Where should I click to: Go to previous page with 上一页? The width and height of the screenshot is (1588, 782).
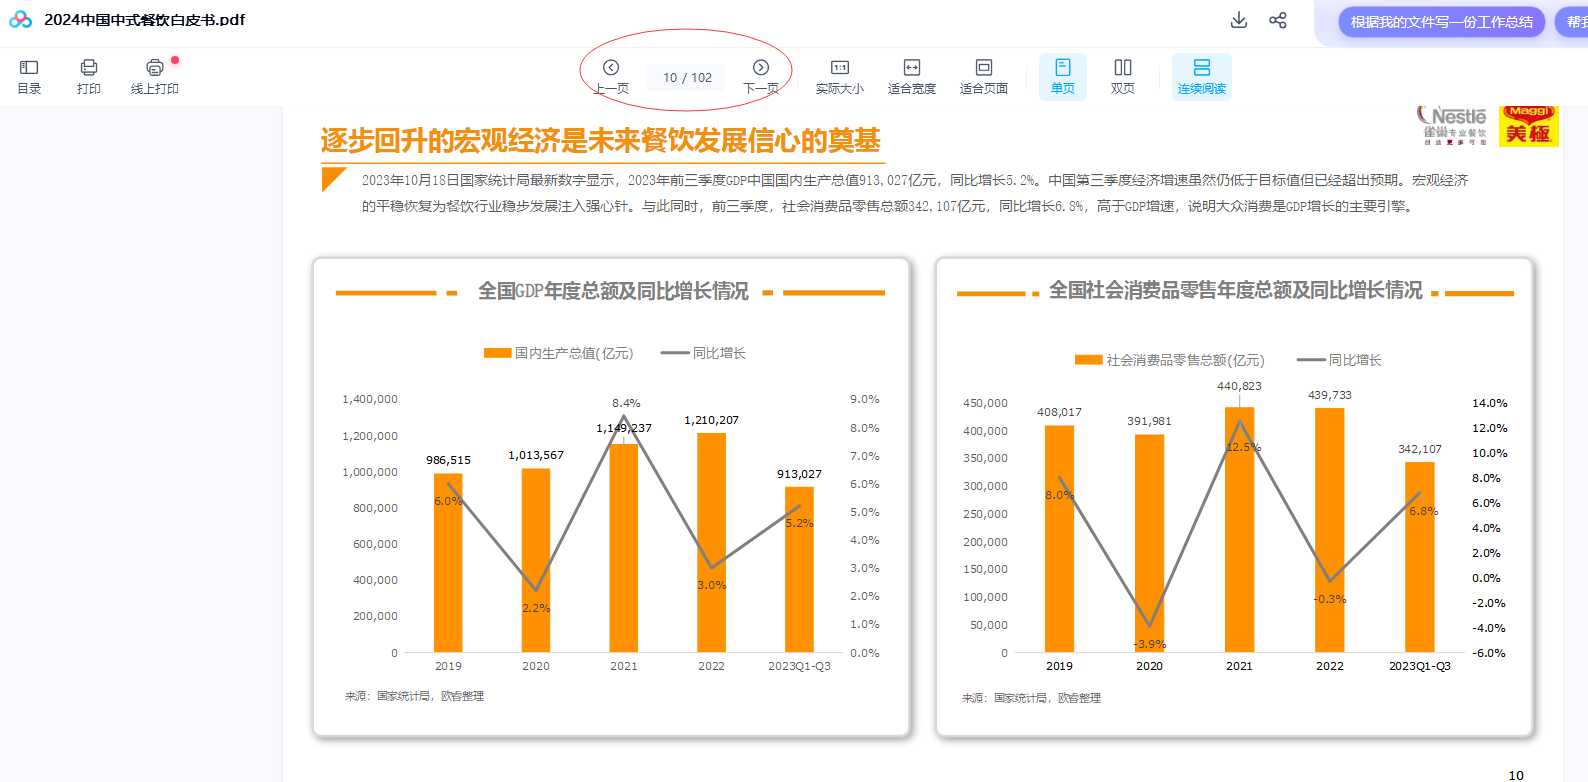611,76
